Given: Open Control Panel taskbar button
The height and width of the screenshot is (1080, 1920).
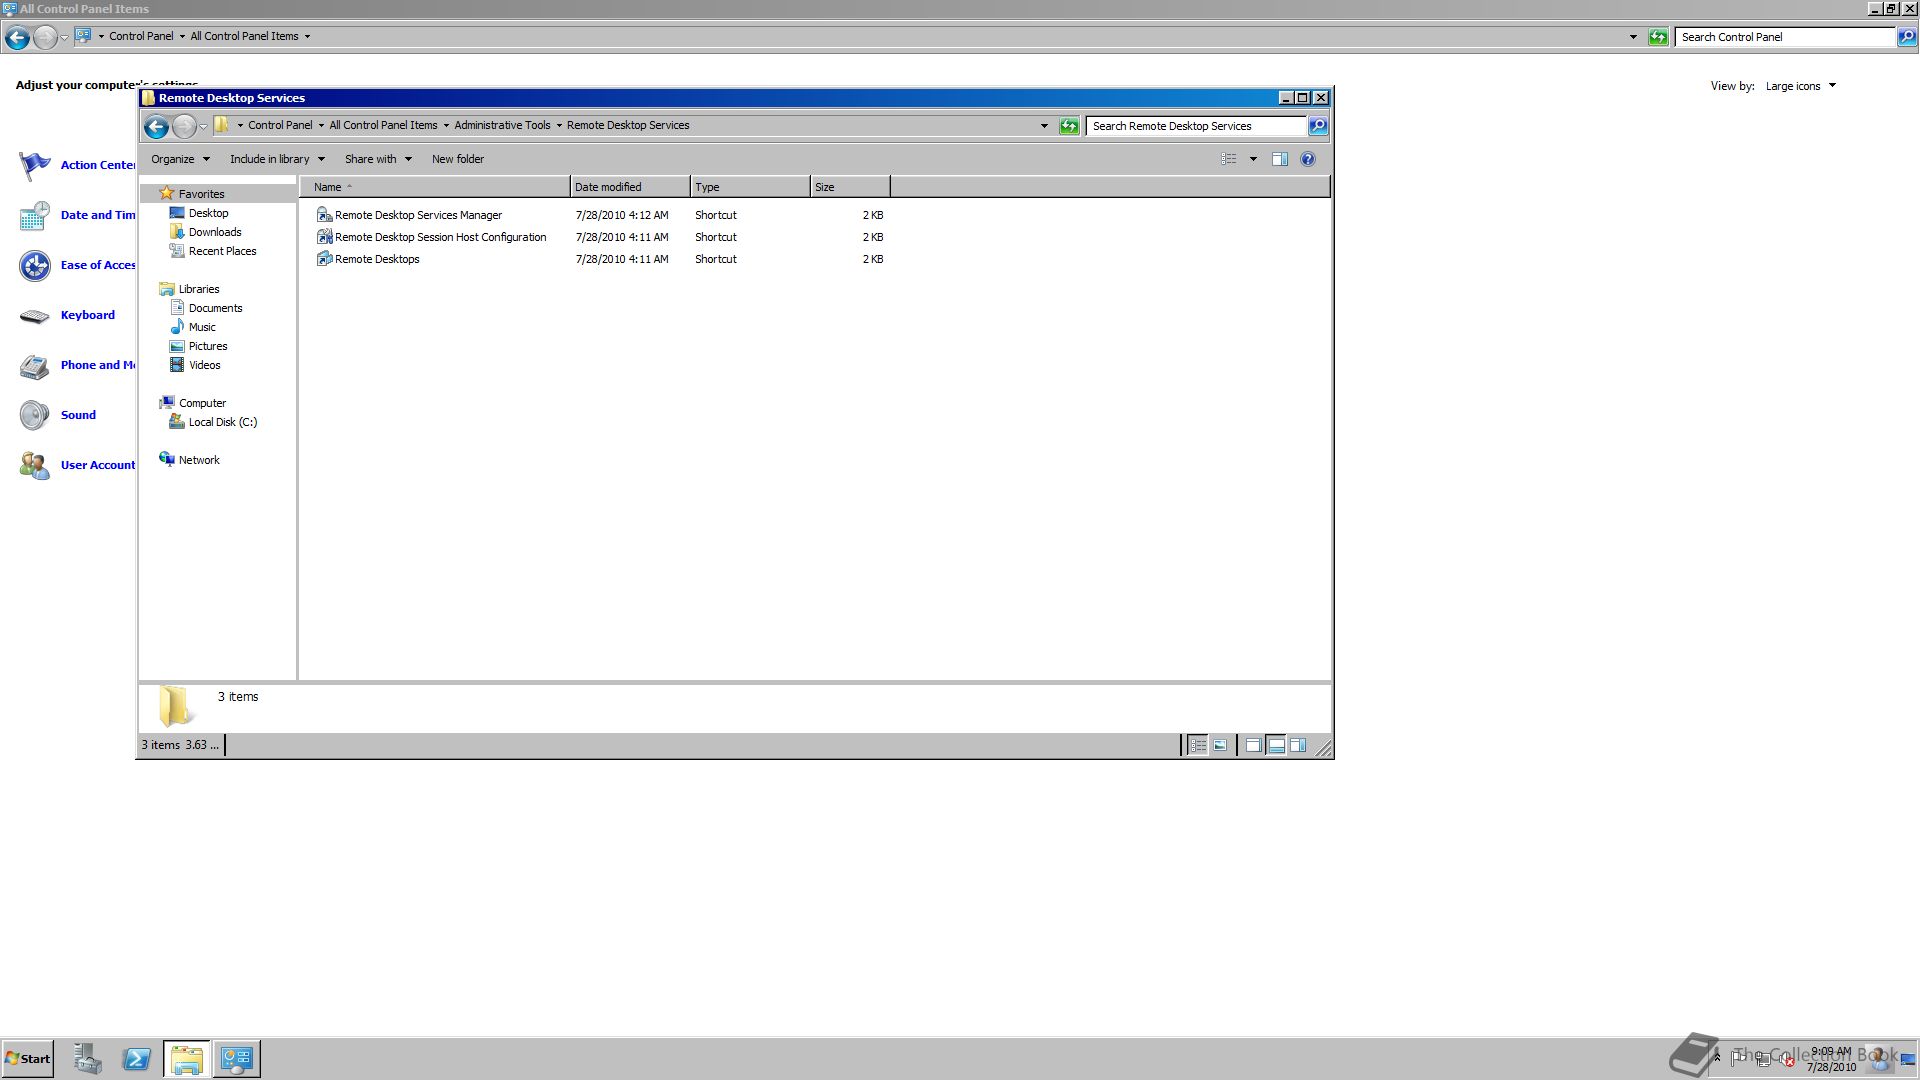Looking at the screenshot, I should [237, 1059].
